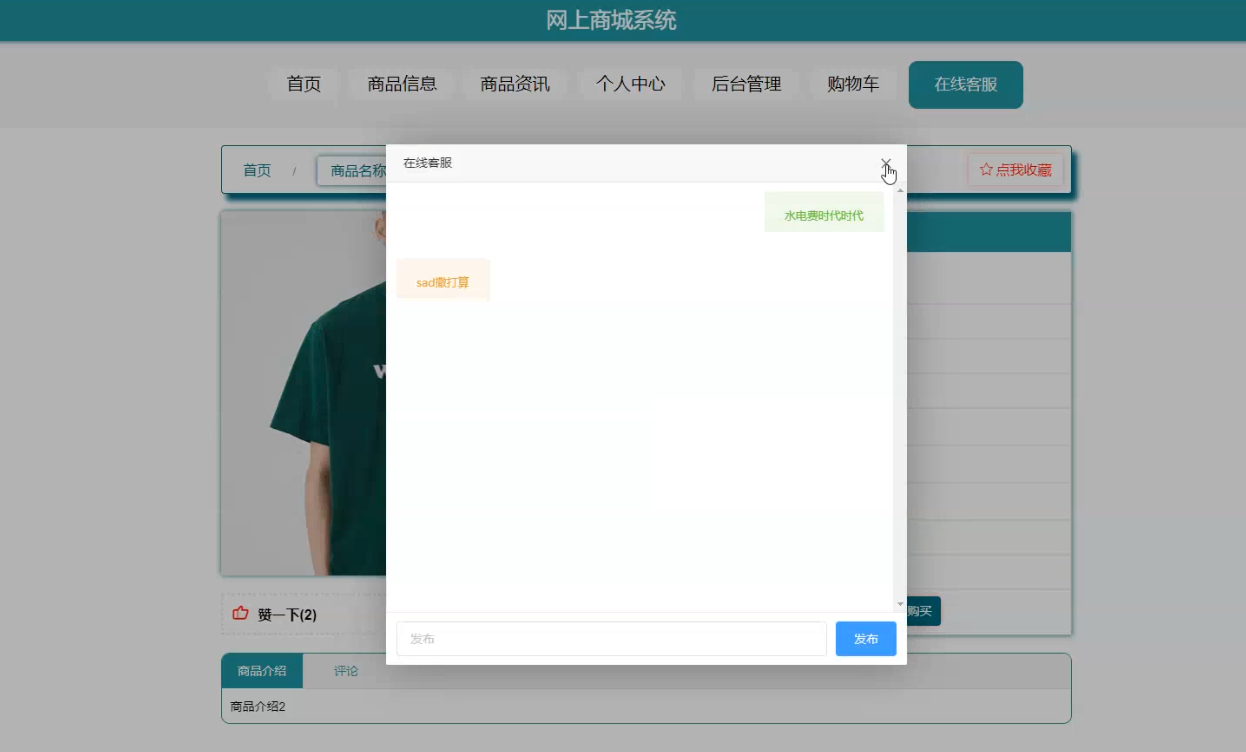Click the 网上商城系统 site title
This screenshot has width=1246, height=752.
point(611,20)
